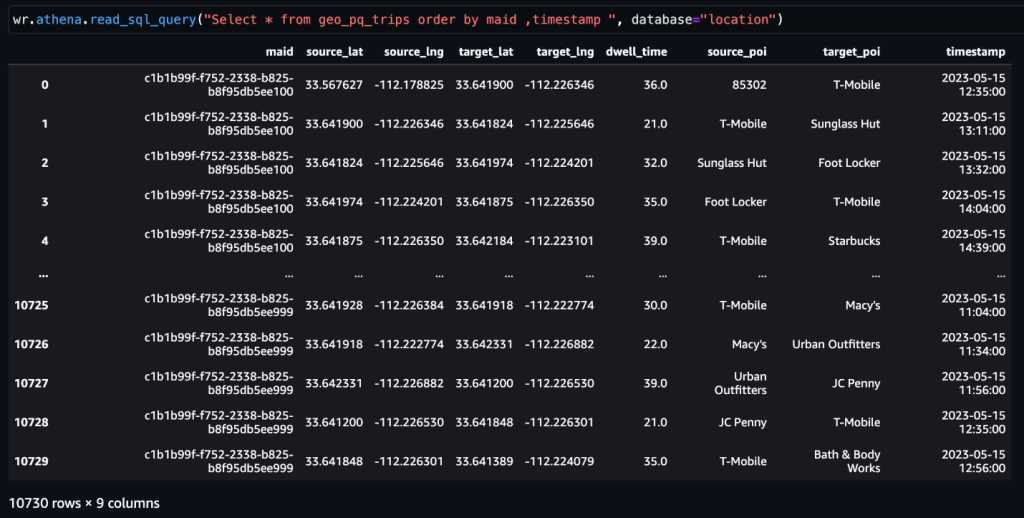Click target_poi Starbucks cell
Screen dimensions: 1024x518
(854, 240)
